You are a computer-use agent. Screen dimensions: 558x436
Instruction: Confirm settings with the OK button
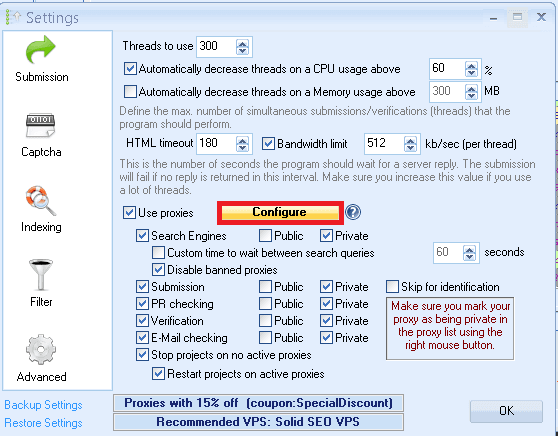(506, 411)
